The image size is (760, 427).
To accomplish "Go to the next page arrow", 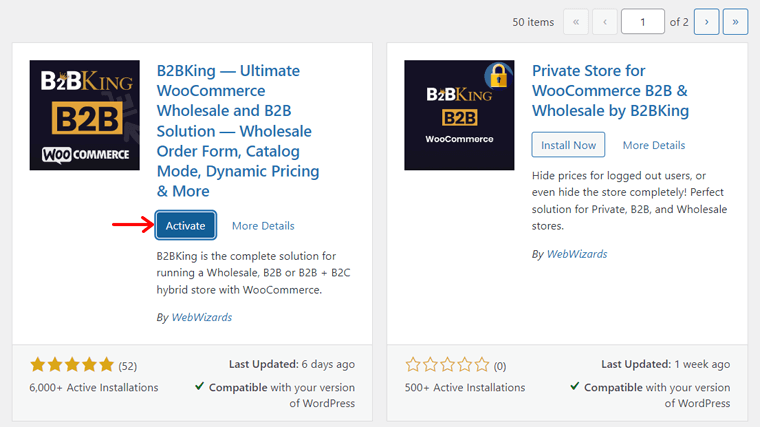I will point(707,21).
